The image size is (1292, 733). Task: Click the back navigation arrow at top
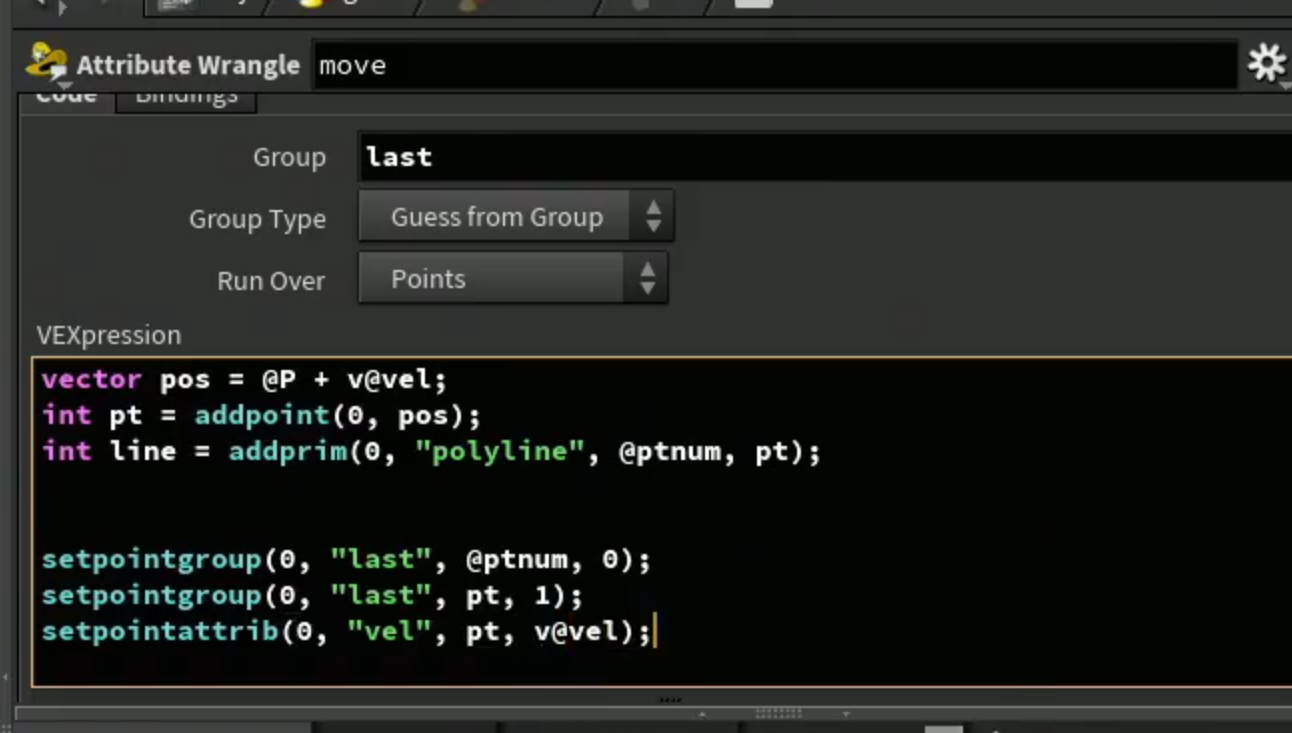click(x=40, y=5)
